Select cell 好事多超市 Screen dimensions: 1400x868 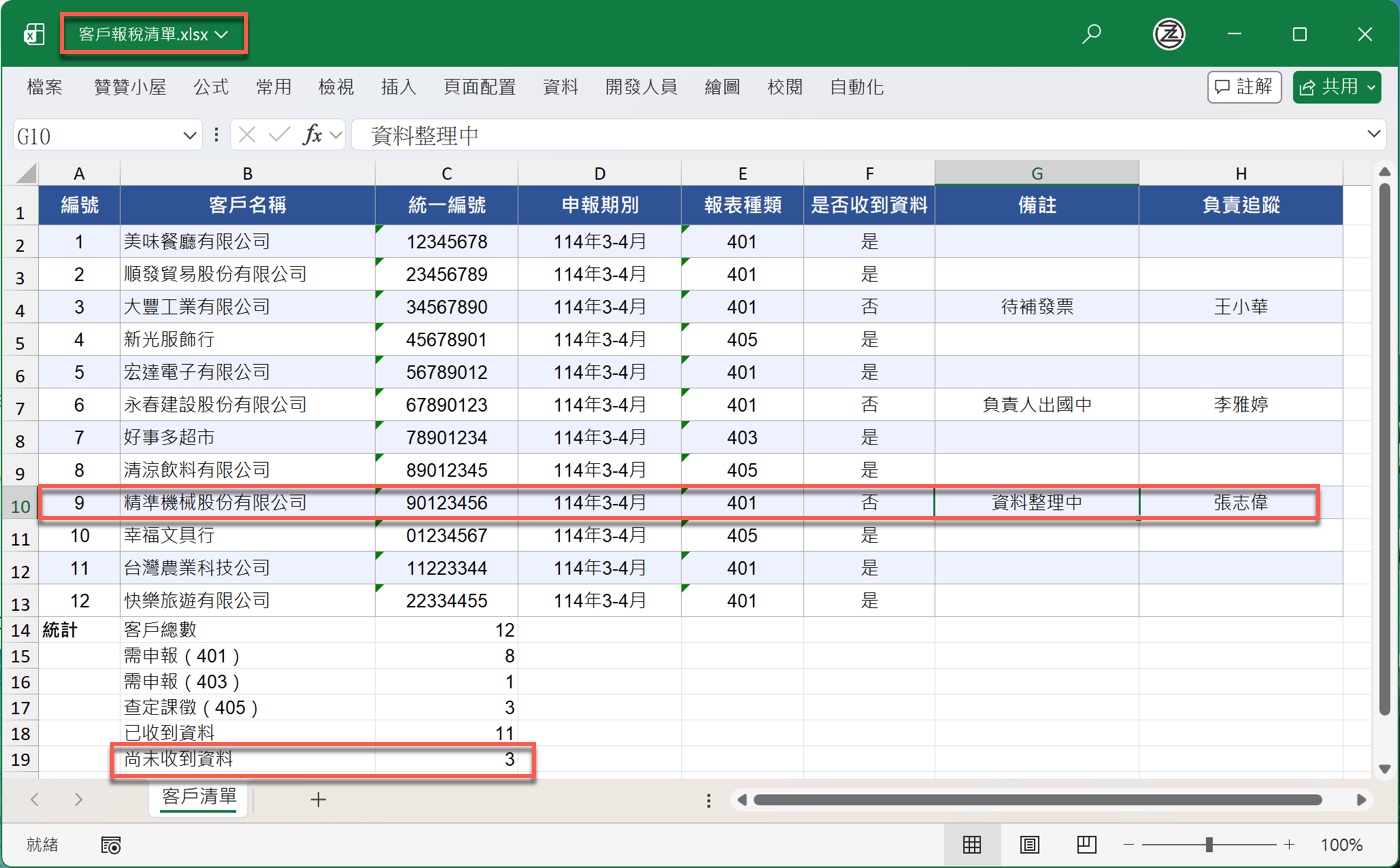[248, 437]
